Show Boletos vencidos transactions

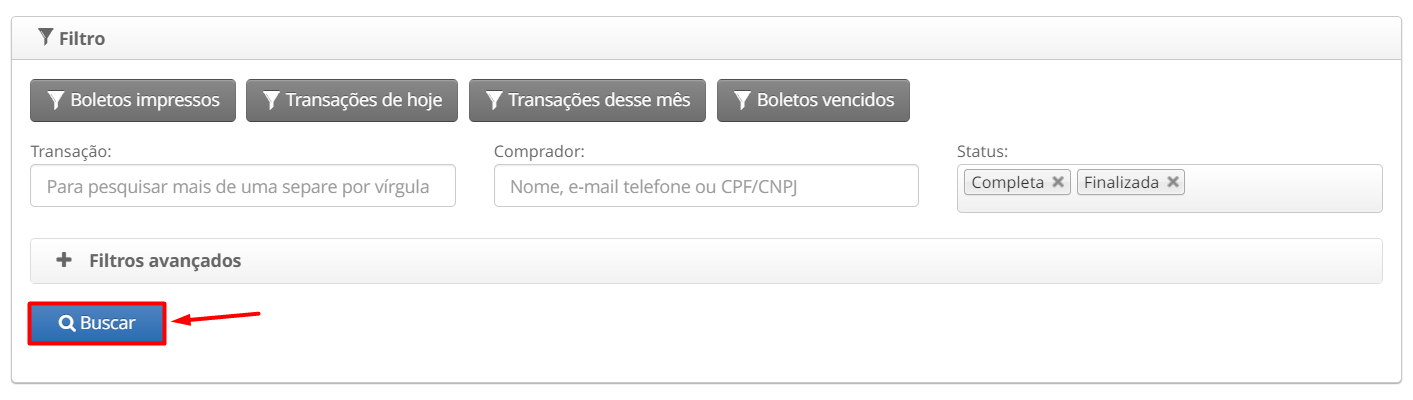click(813, 100)
